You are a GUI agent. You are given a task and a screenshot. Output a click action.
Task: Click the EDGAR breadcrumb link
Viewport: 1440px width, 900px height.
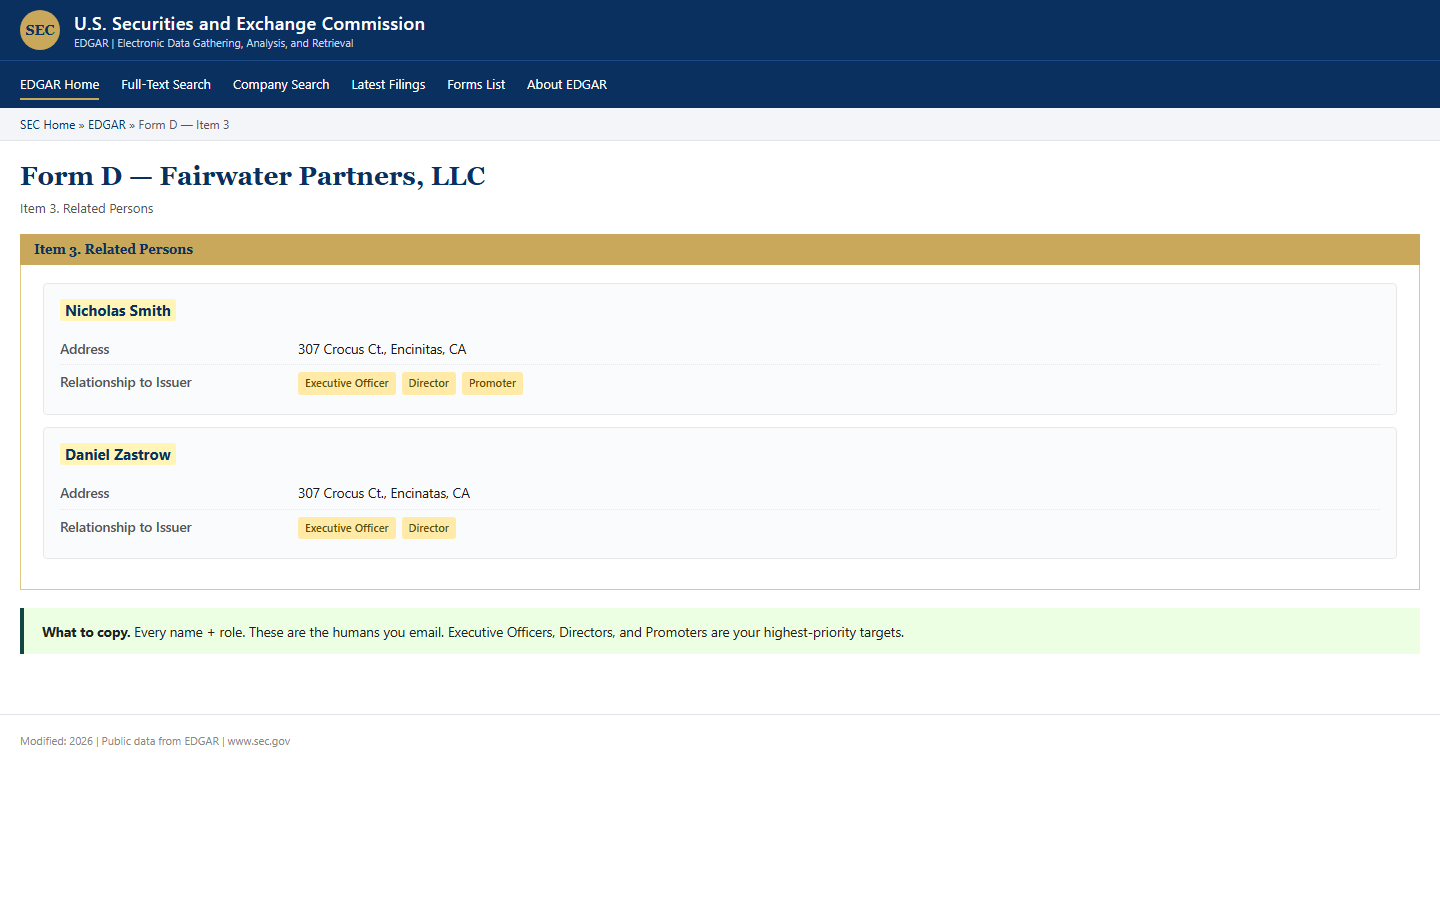tap(107, 125)
